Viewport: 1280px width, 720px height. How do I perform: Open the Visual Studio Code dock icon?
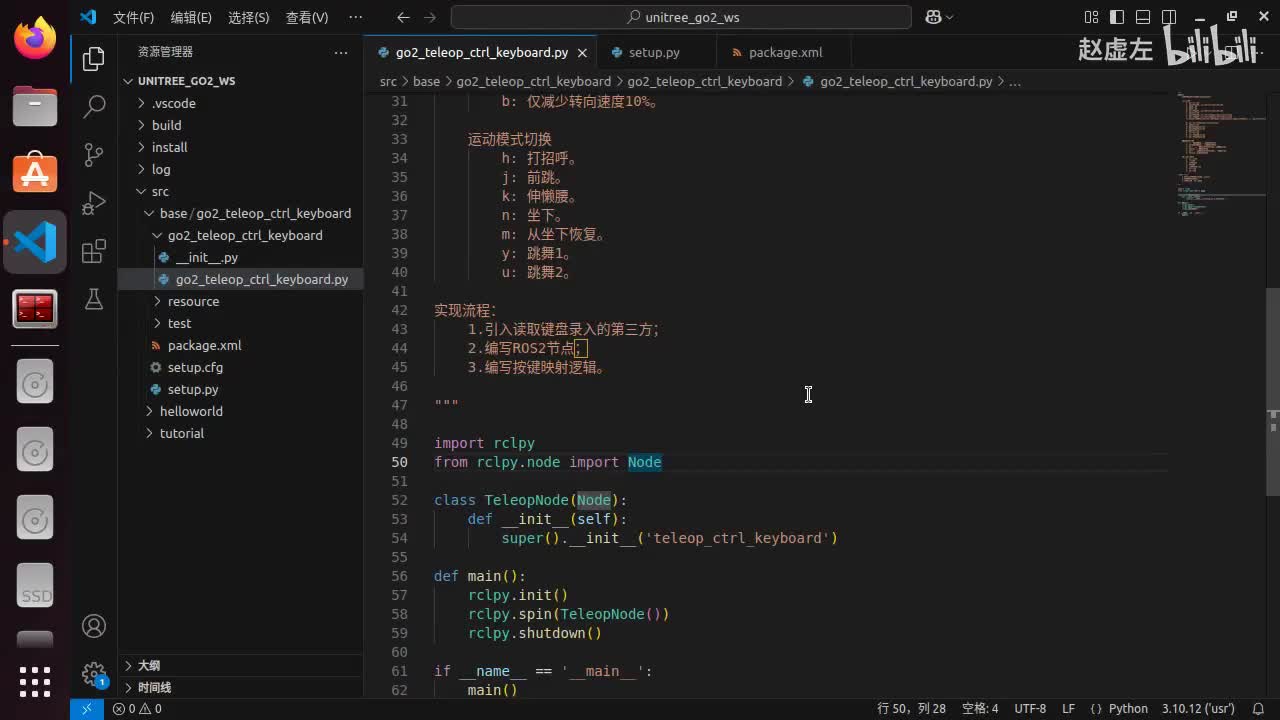point(35,242)
